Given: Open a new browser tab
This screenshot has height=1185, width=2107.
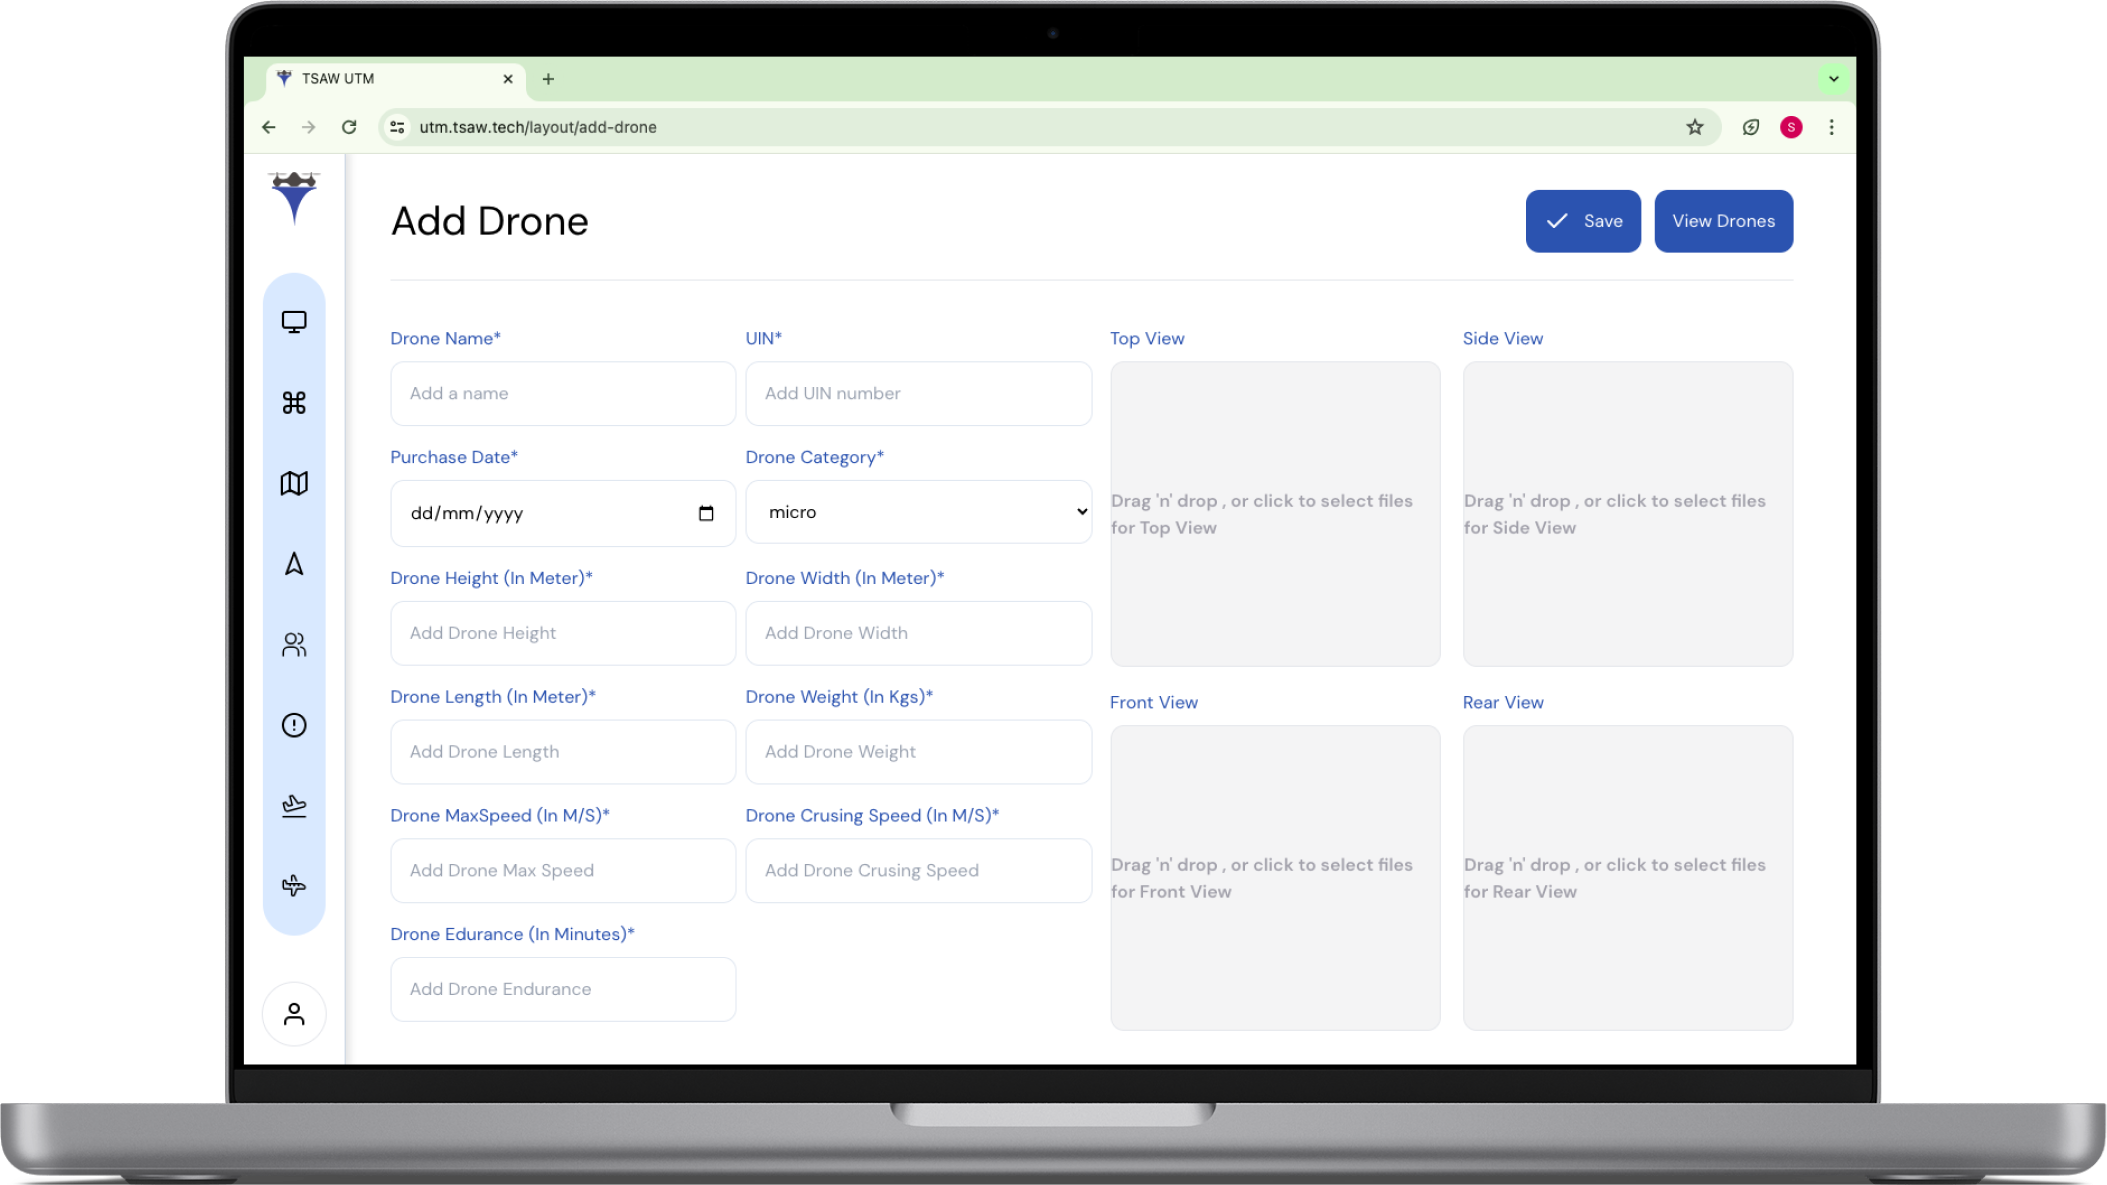Looking at the screenshot, I should [548, 79].
